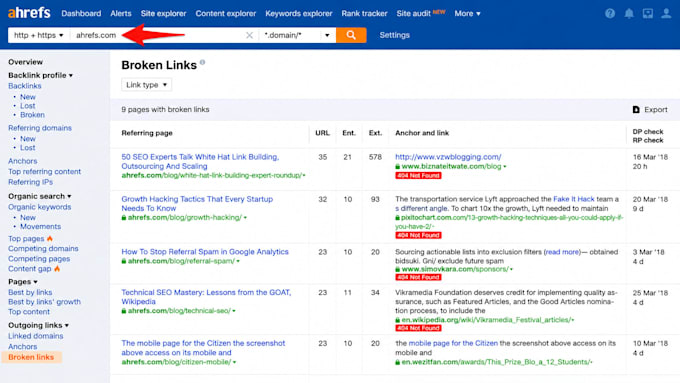Viewport: 680px width, 383px height.
Task: Select the highlighted Broken links item
Action: 31,357
